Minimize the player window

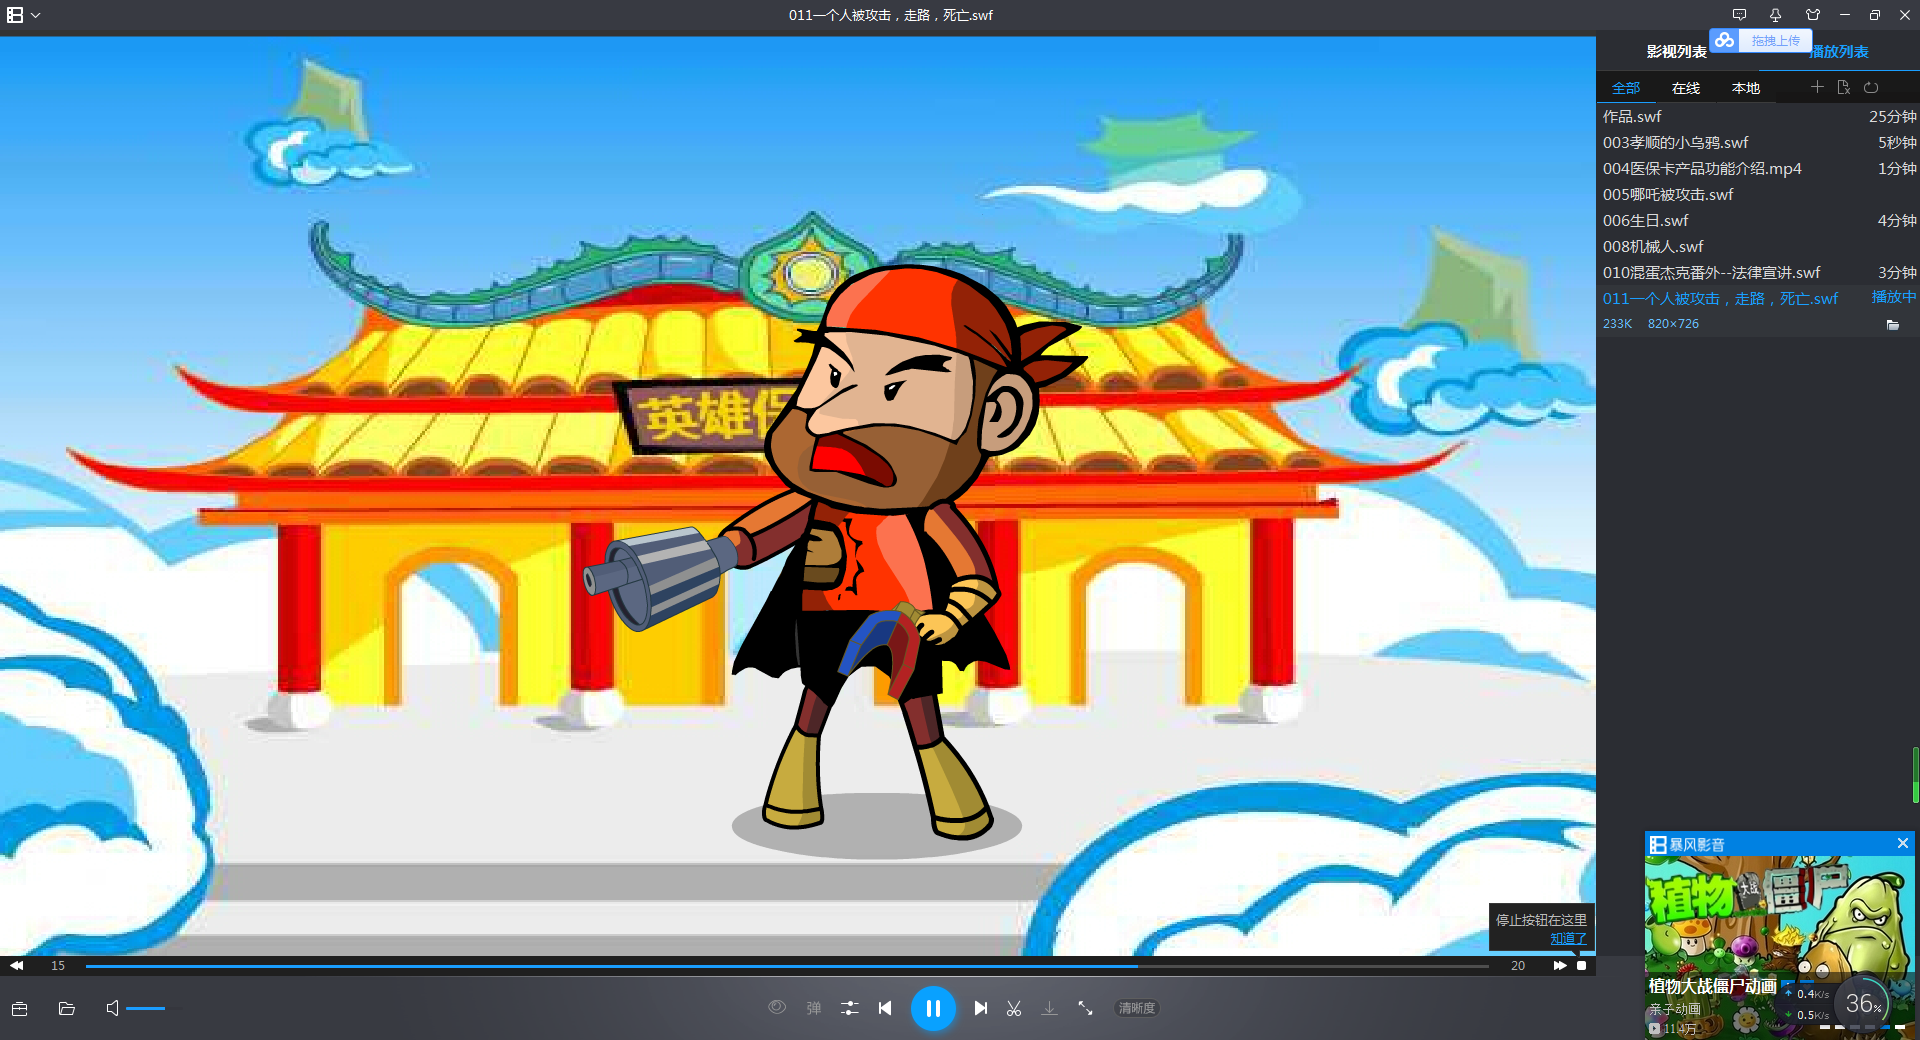(x=1845, y=15)
